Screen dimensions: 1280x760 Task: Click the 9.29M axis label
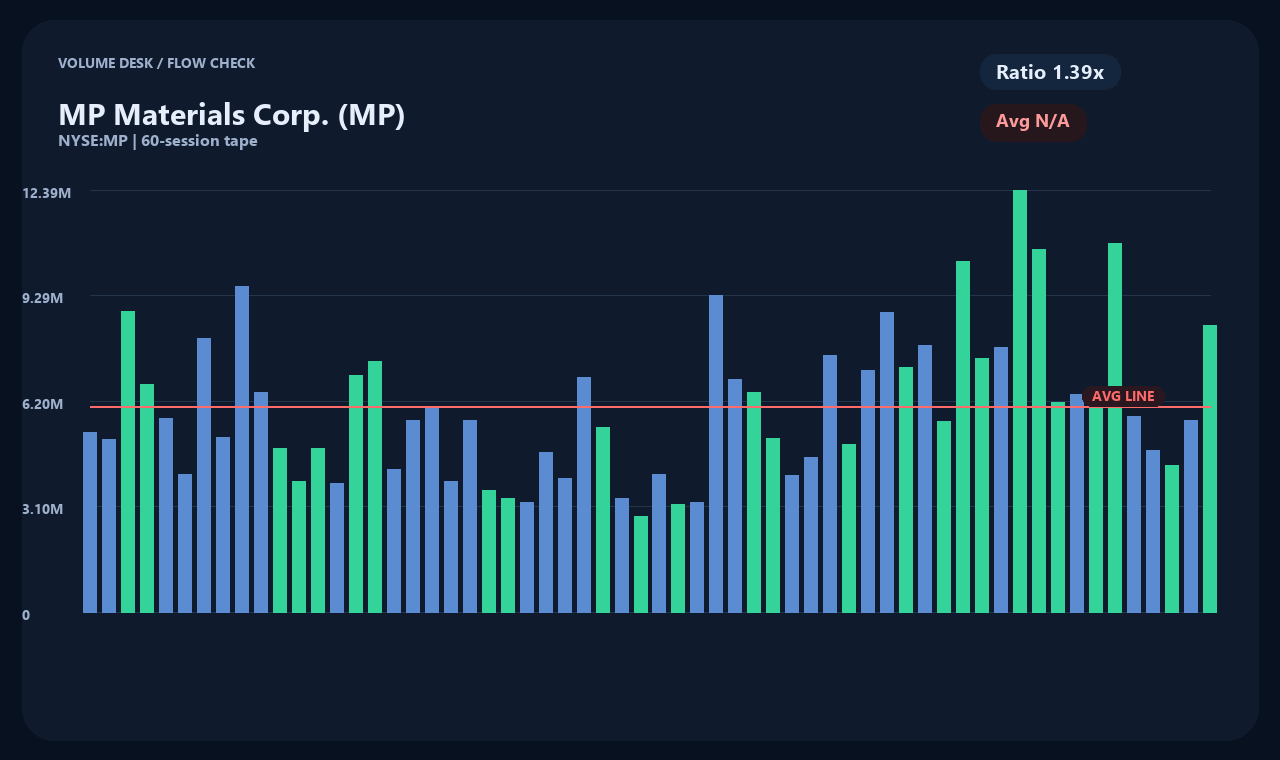pyautogui.click(x=43, y=298)
